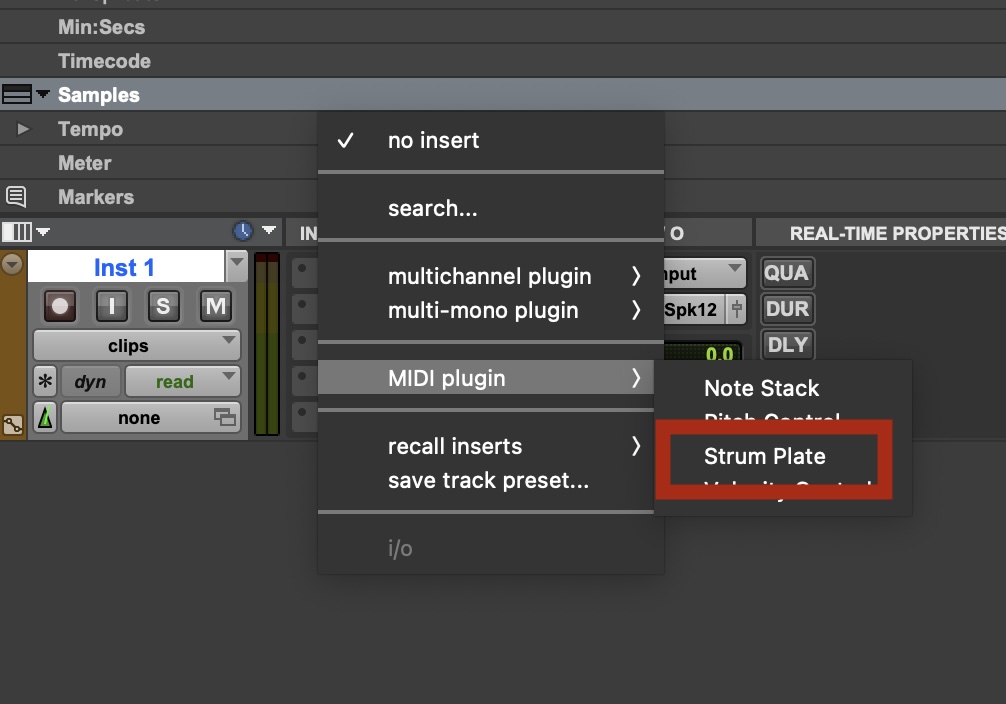The width and height of the screenshot is (1006, 704).
Task: Open the clips track view dropdown
Action: [135, 345]
